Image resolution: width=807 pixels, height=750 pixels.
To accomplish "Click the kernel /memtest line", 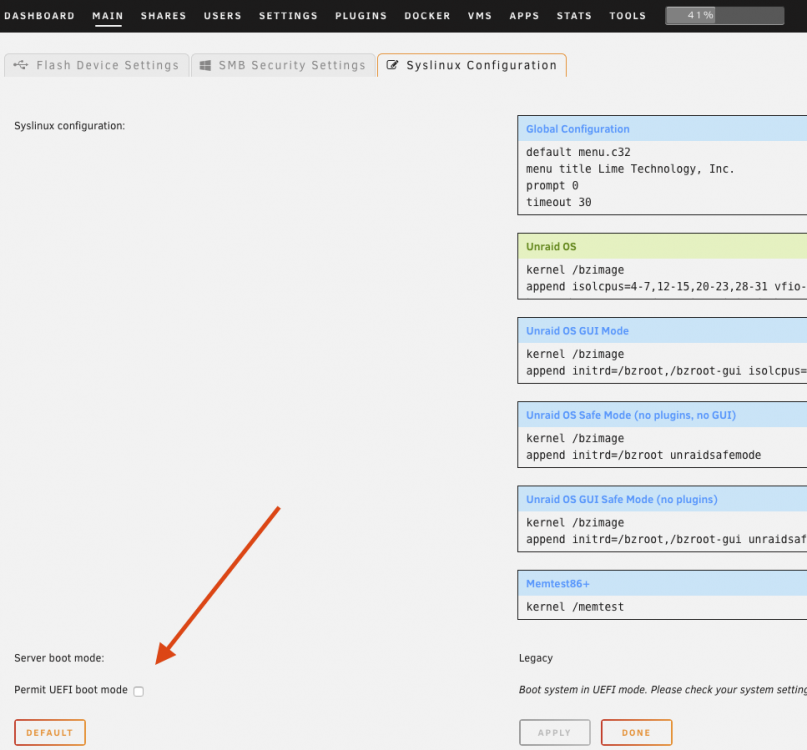I will pos(574,607).
